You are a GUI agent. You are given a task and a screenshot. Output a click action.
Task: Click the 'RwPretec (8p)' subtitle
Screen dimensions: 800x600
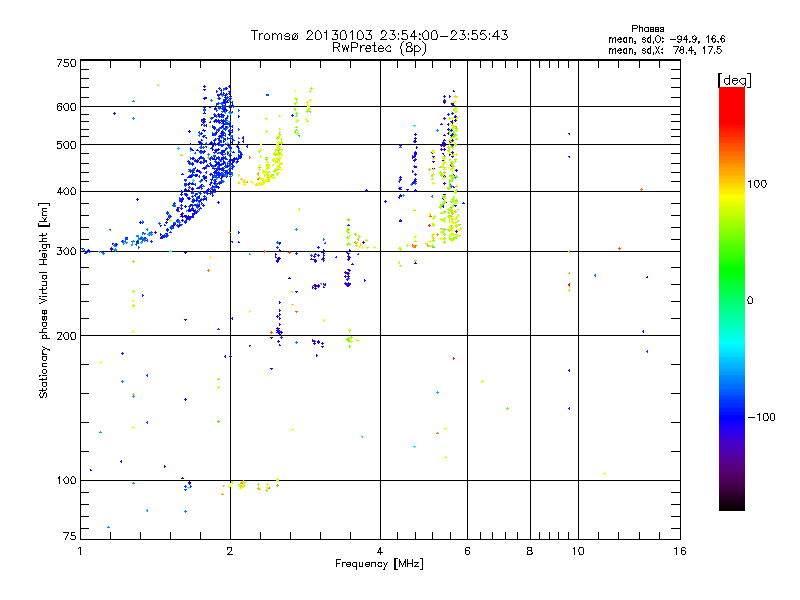(379, 48)
